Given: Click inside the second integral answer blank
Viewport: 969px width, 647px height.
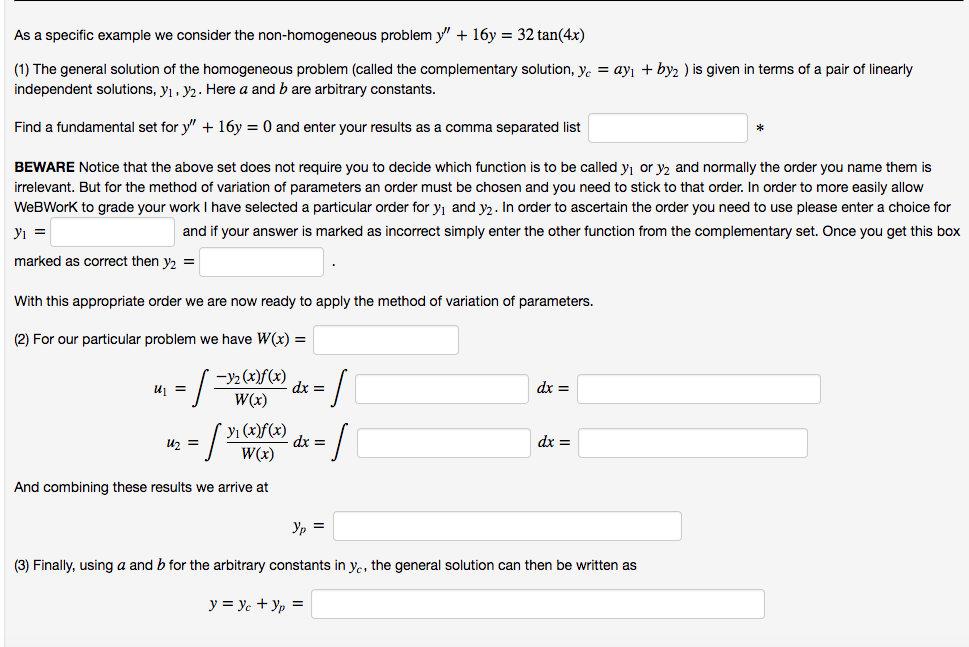Looking at the screenshot, I should [444, 442].
